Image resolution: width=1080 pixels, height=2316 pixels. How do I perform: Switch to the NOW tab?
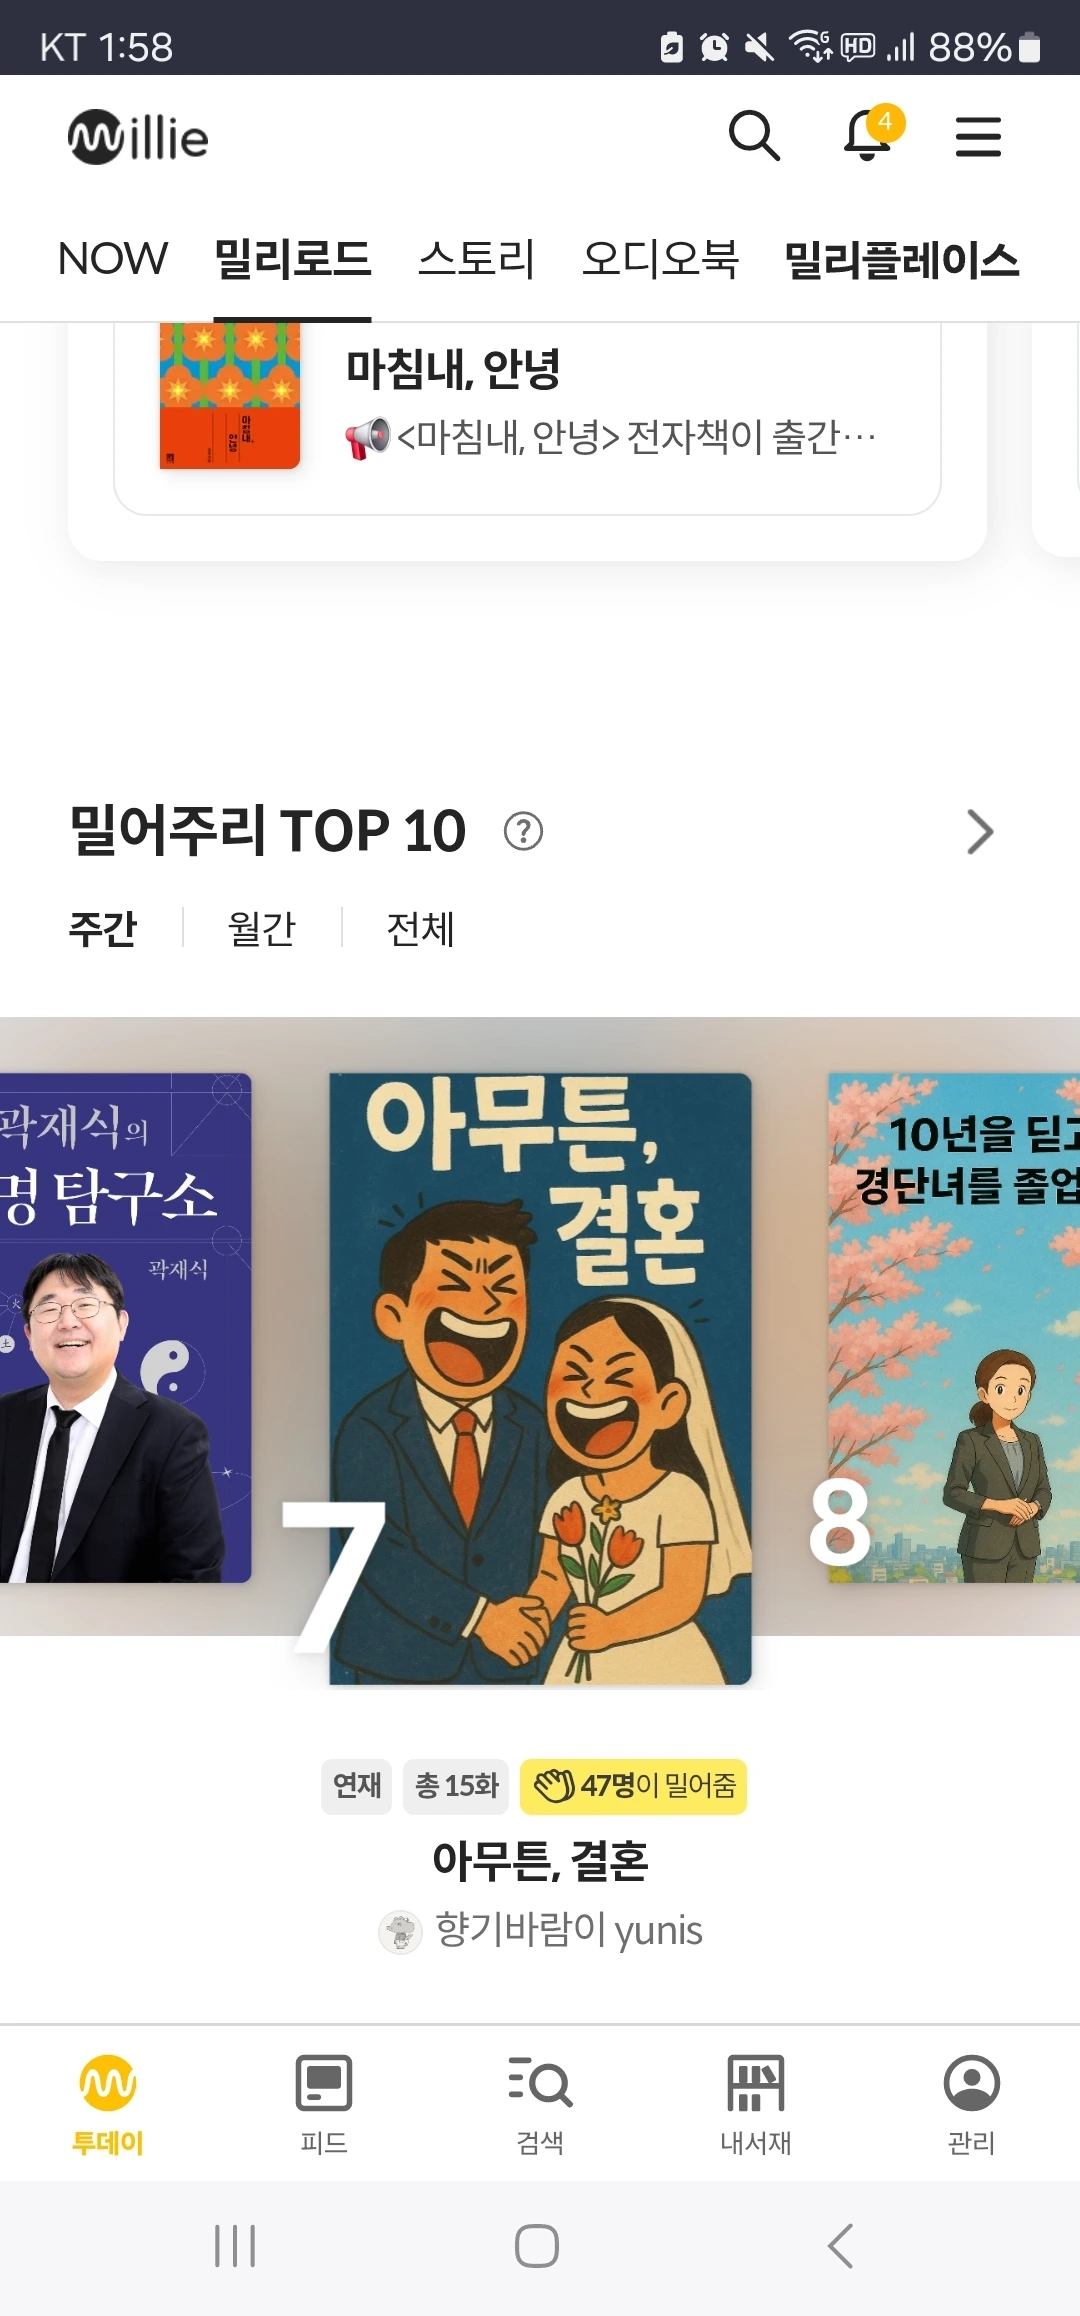[113, 259]
